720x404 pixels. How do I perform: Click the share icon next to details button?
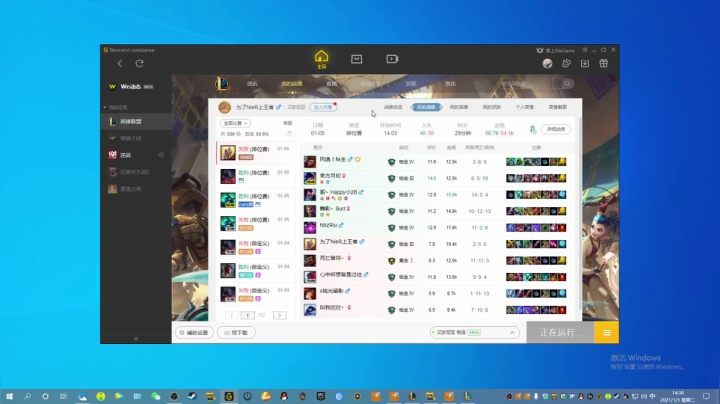(x=533, y=129)
